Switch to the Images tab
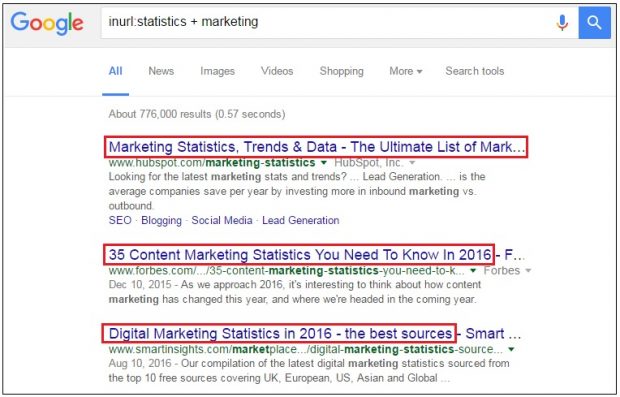 tap(217, 71)
